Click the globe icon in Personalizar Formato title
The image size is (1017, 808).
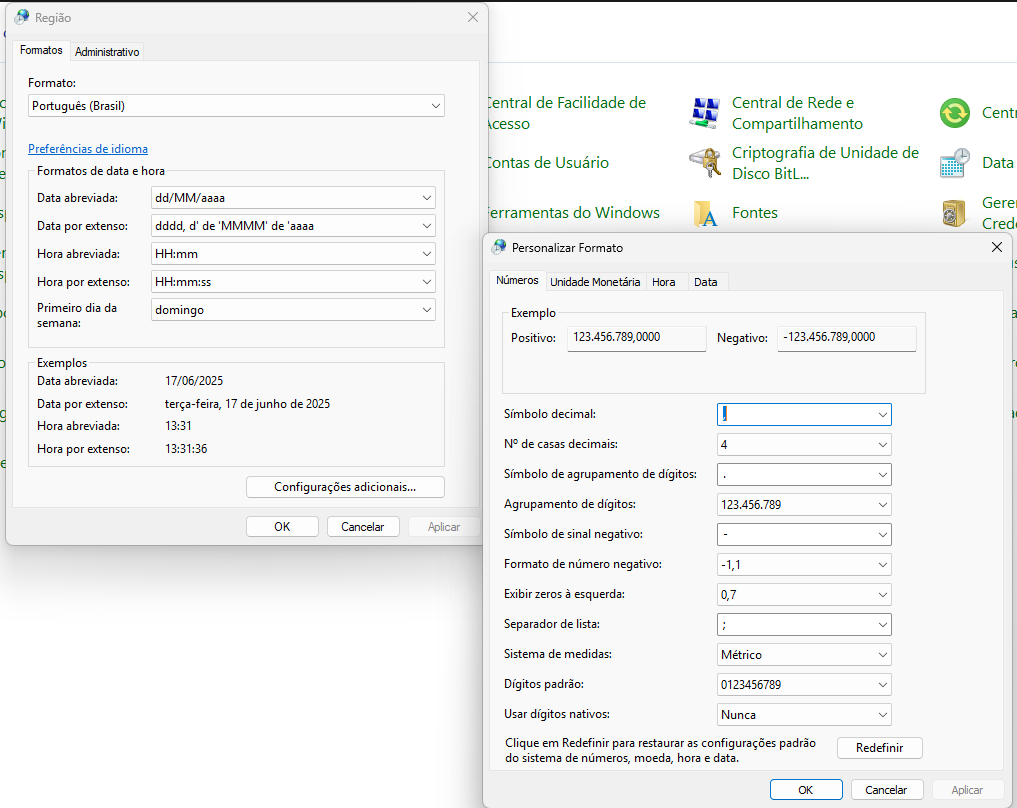(499, 246)
